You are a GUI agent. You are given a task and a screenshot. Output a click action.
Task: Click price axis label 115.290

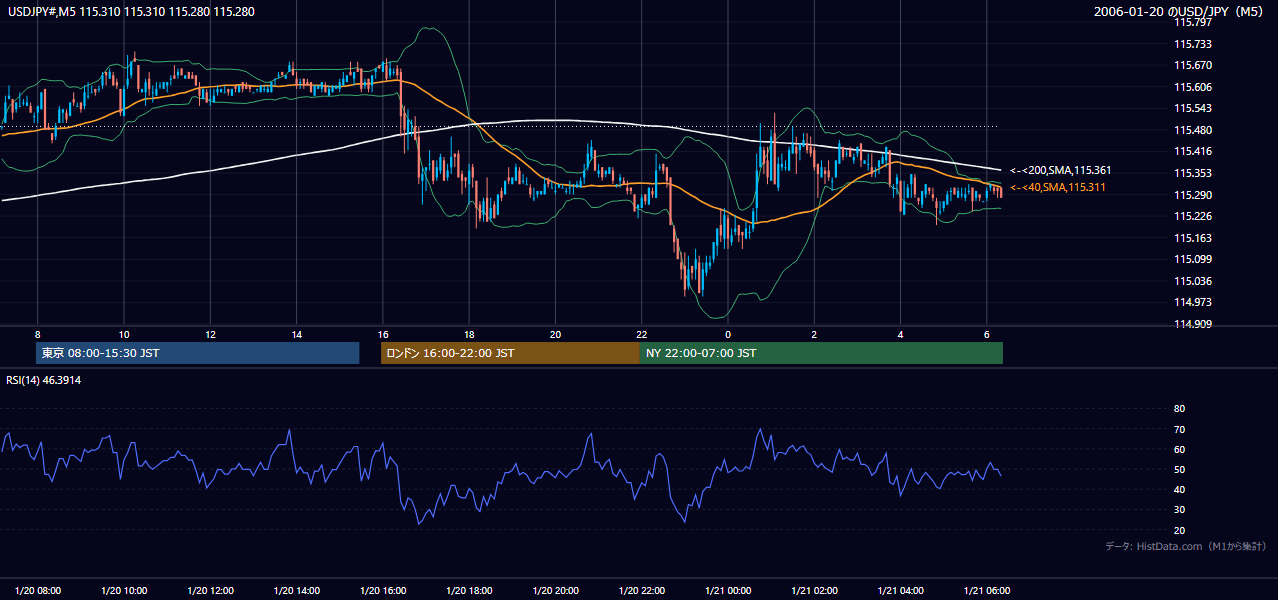tap(1191, 195)
